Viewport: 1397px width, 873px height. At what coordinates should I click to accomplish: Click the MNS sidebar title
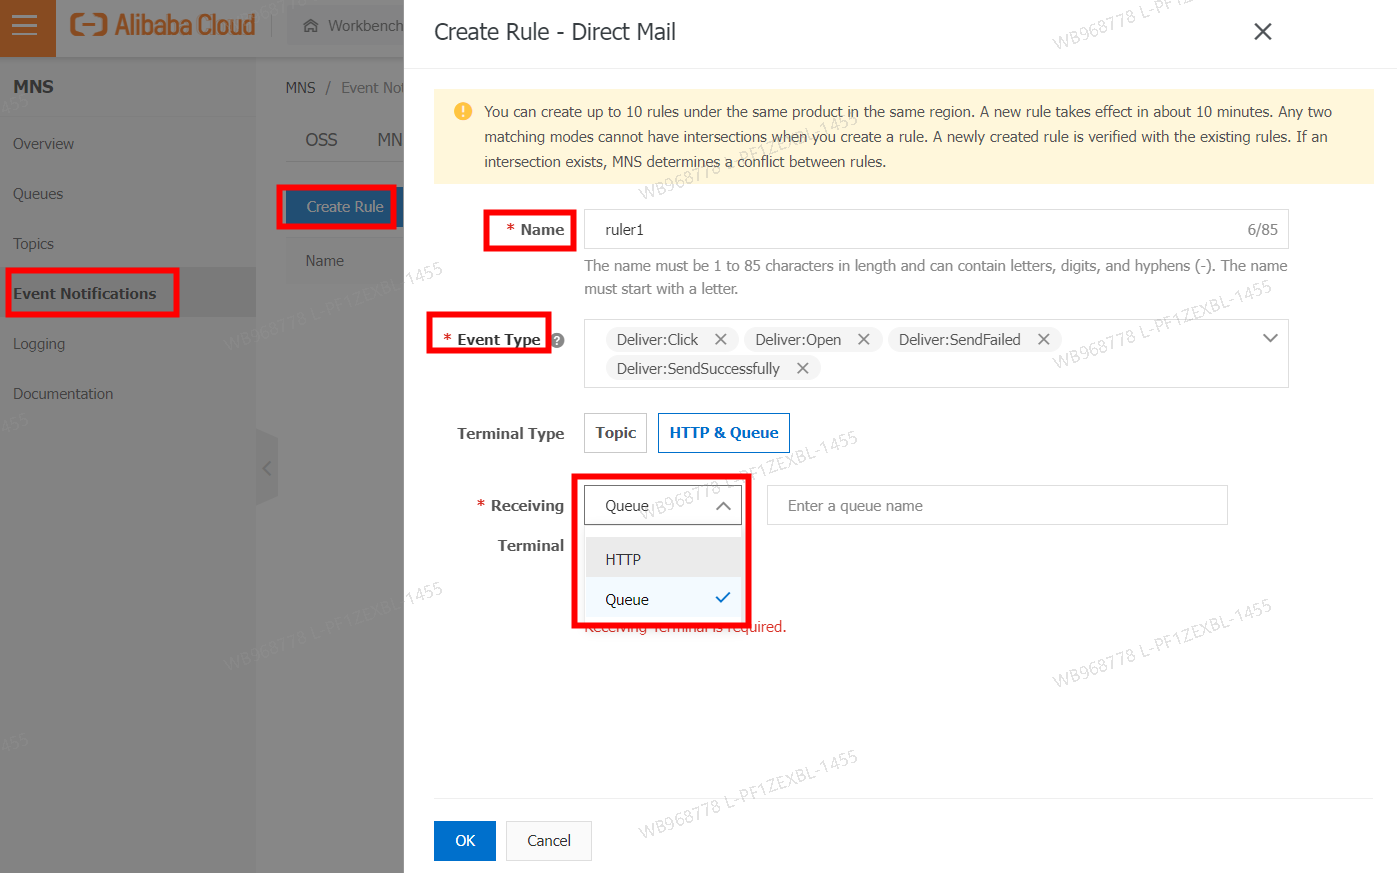[33, 87]
